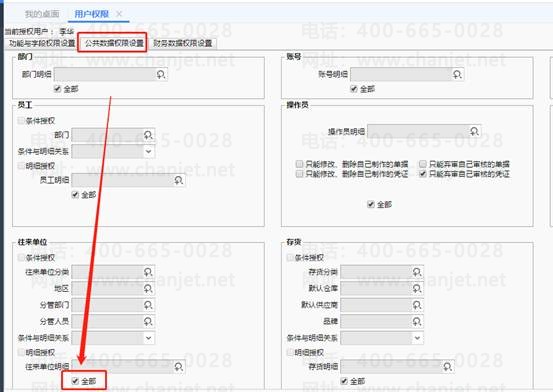This screenshot has height=392, width=553.
Task: Click the 品牌 search magnifier icon
Action: click(417, 321)
